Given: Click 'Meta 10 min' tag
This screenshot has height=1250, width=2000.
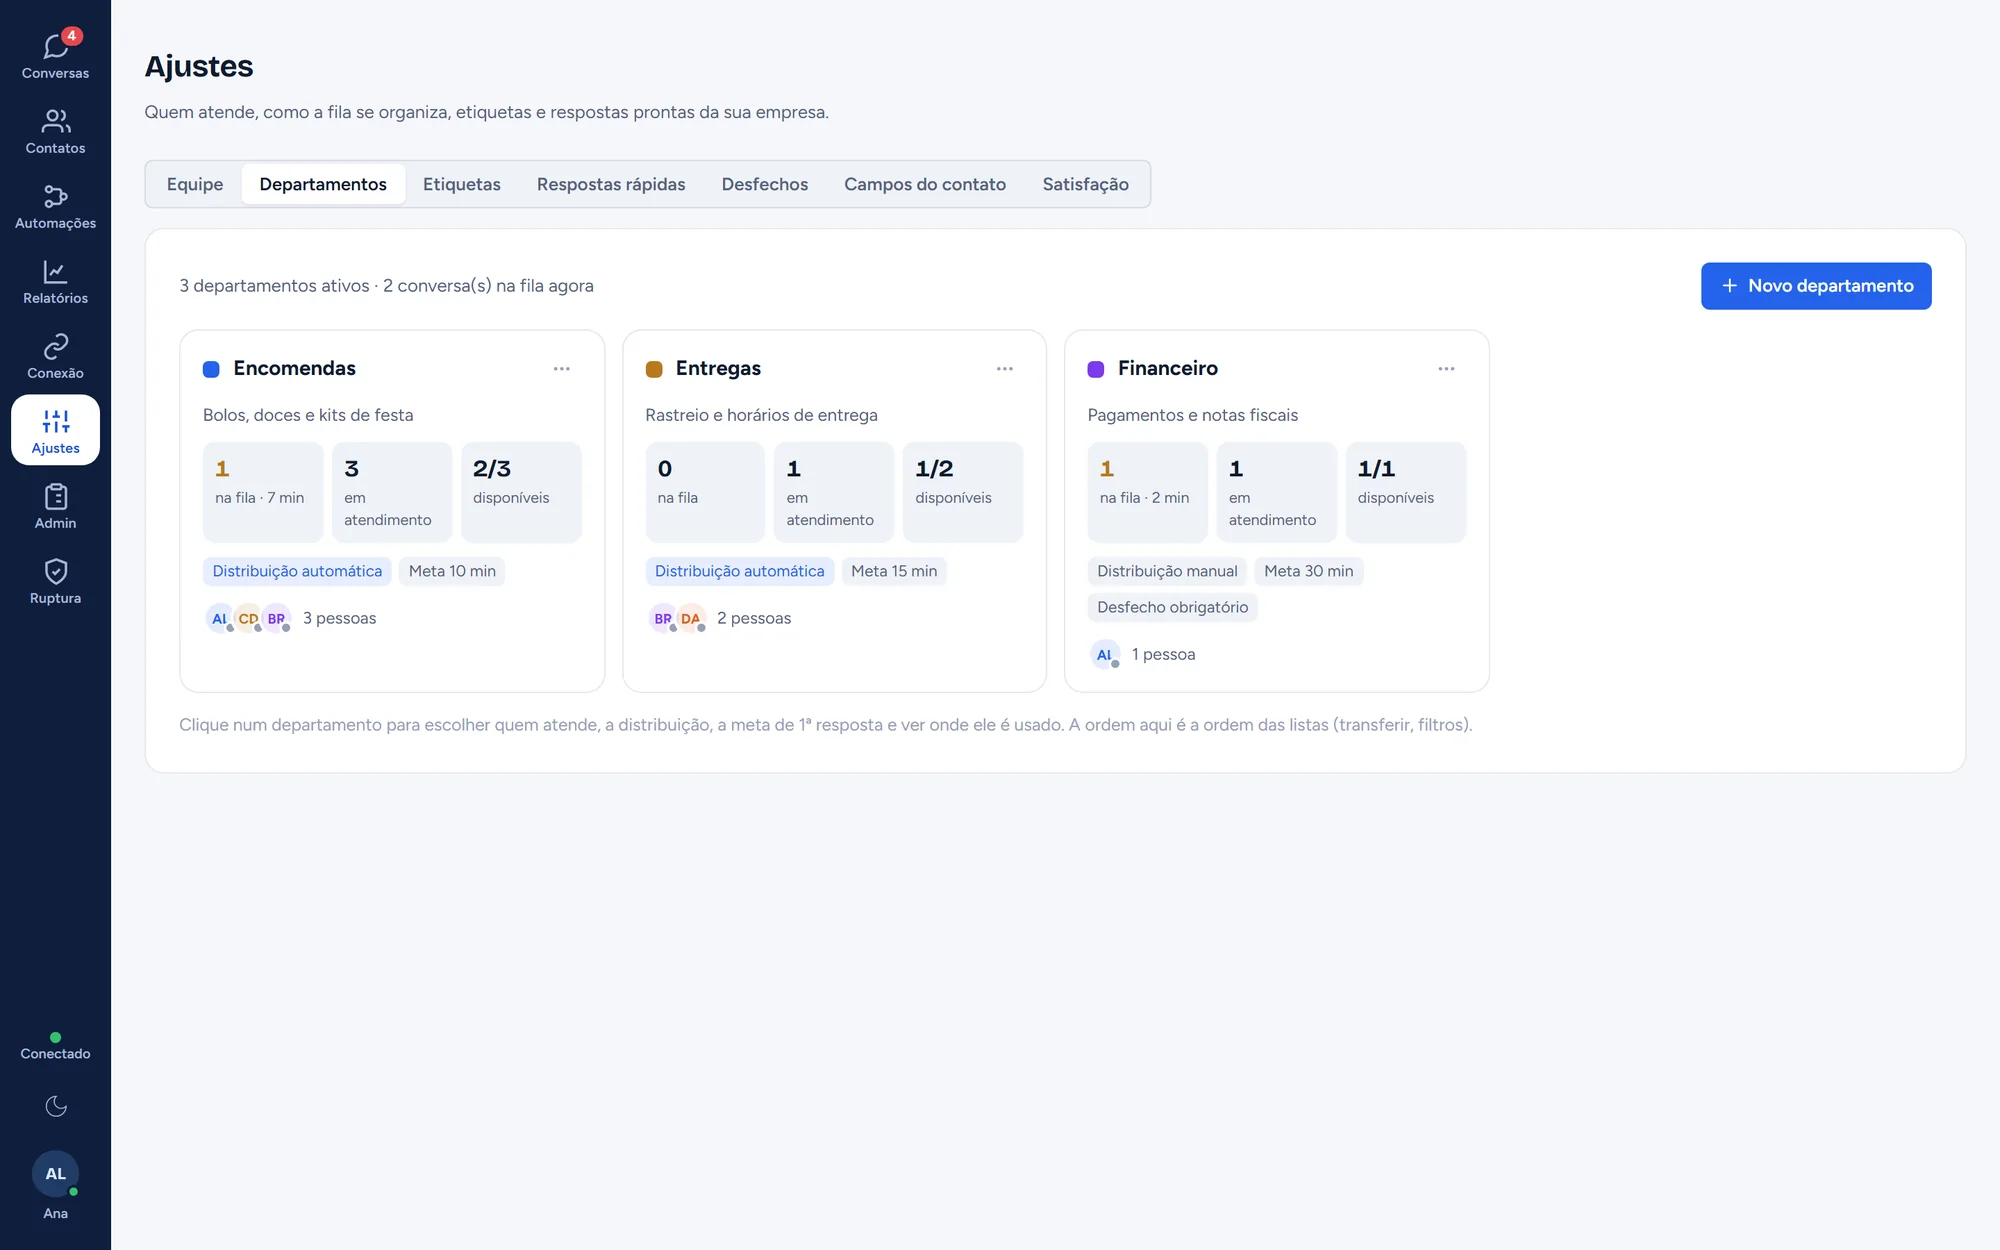Looking at the screenshot, I should tap(452, 571).
